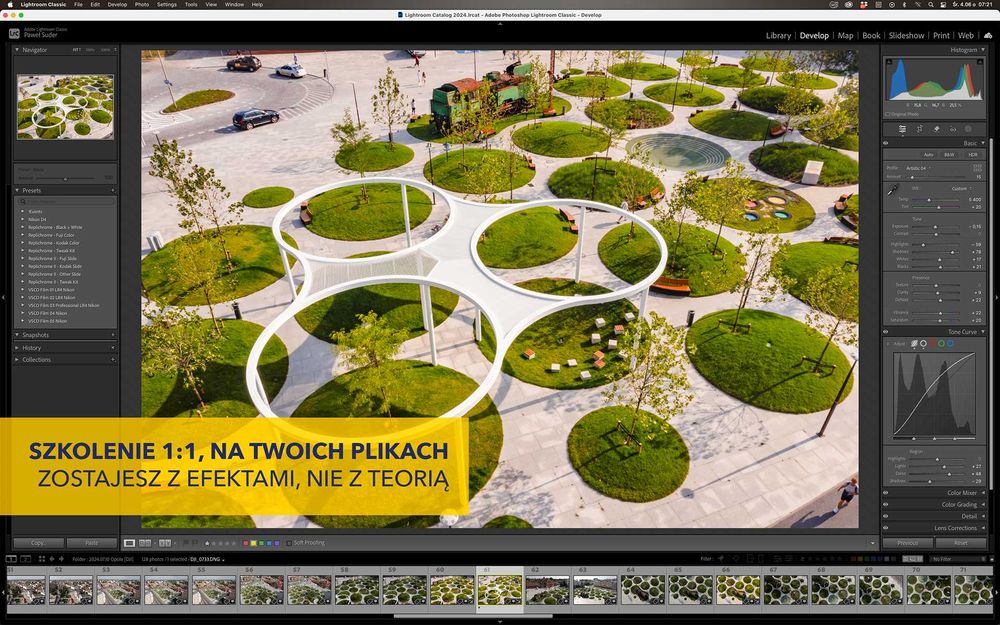Open the profile browser grid icon
The image size is (1000, 625).
(977, 168)
